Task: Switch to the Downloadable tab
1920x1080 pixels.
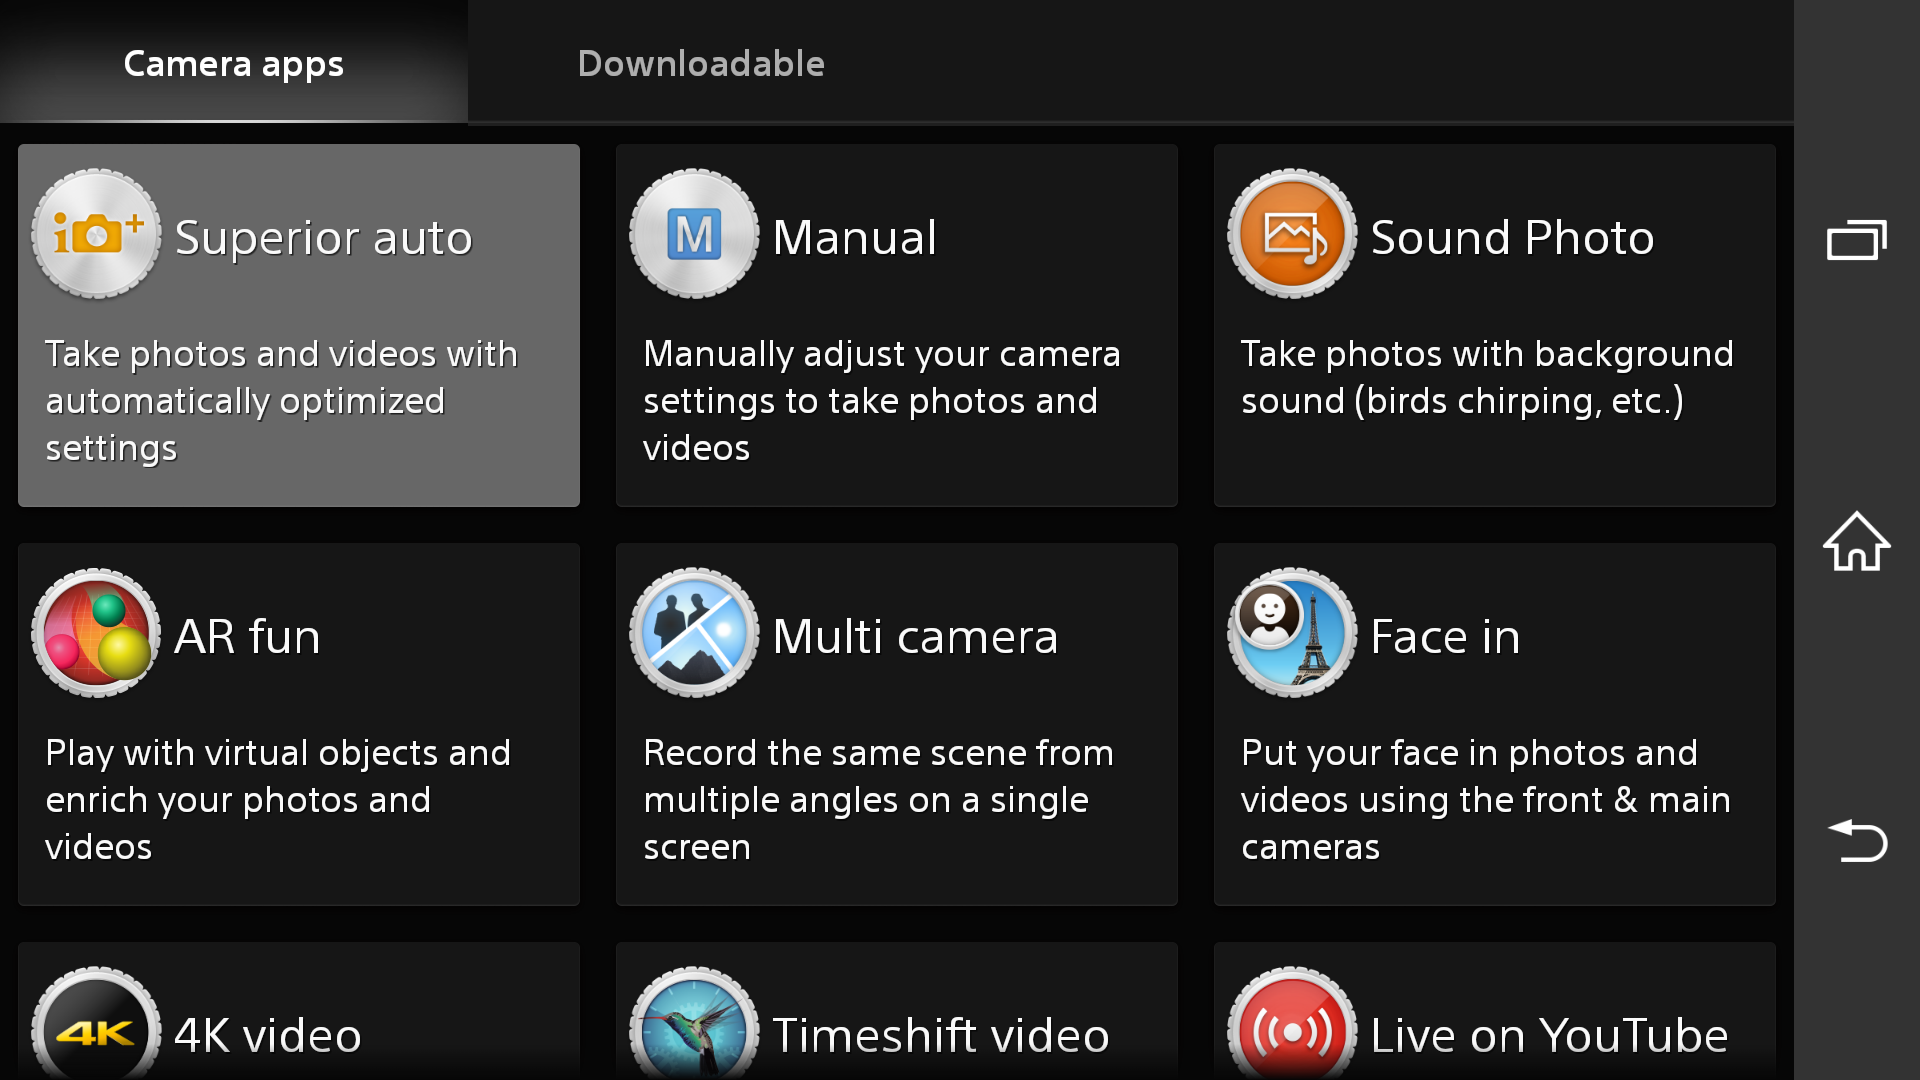Action: coord(701,64)
